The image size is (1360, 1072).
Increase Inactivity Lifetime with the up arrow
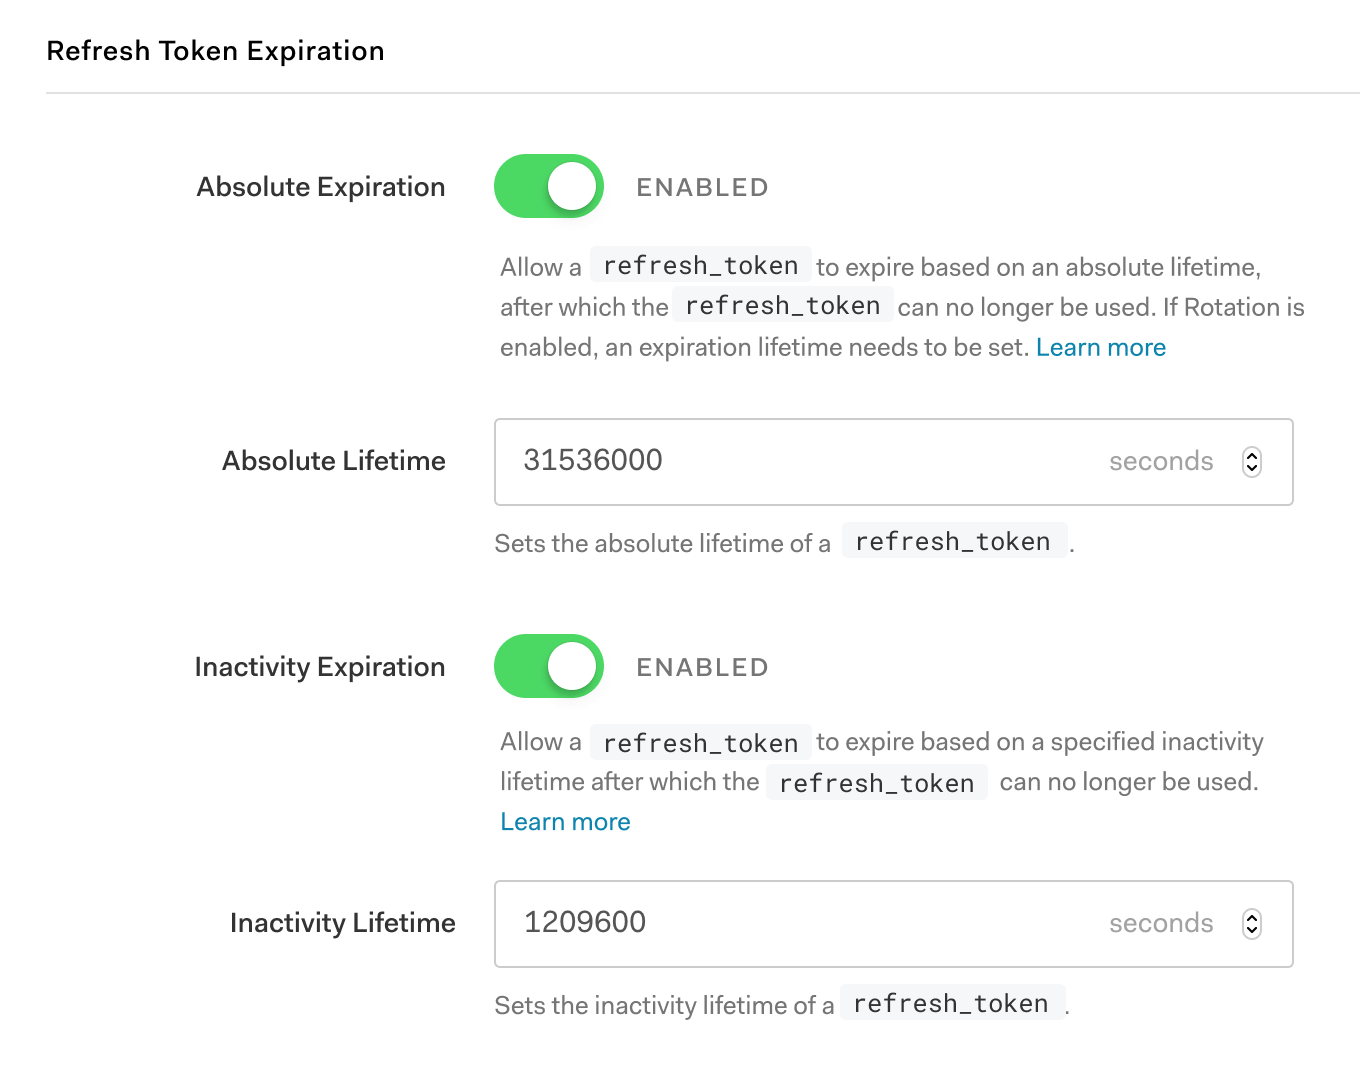(1252, 917)
